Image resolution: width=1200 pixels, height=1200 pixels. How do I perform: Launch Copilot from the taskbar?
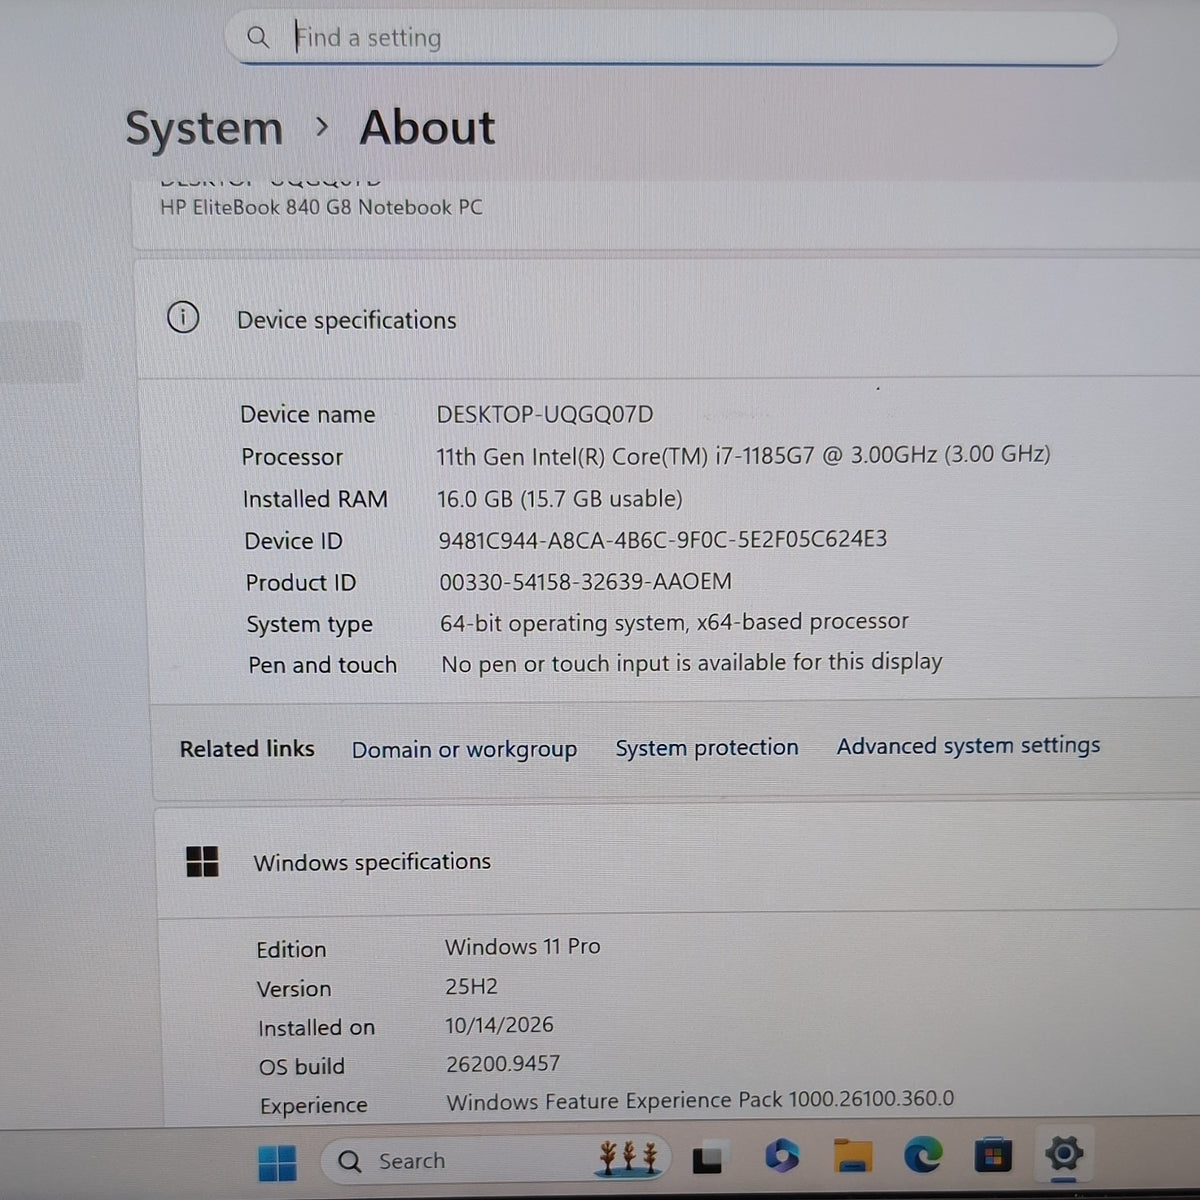pyautogui.click(x=782, y=1156)
